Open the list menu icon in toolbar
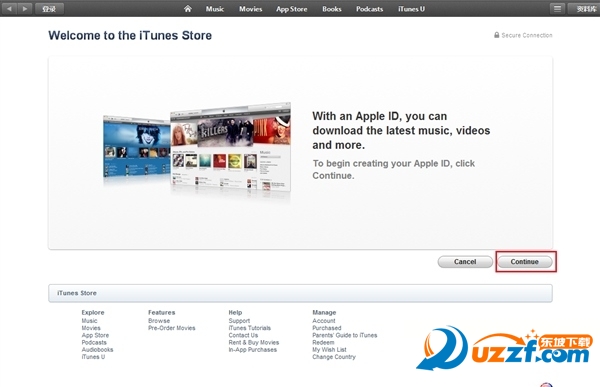Screen dimensions: 600x387 [557, 8]
